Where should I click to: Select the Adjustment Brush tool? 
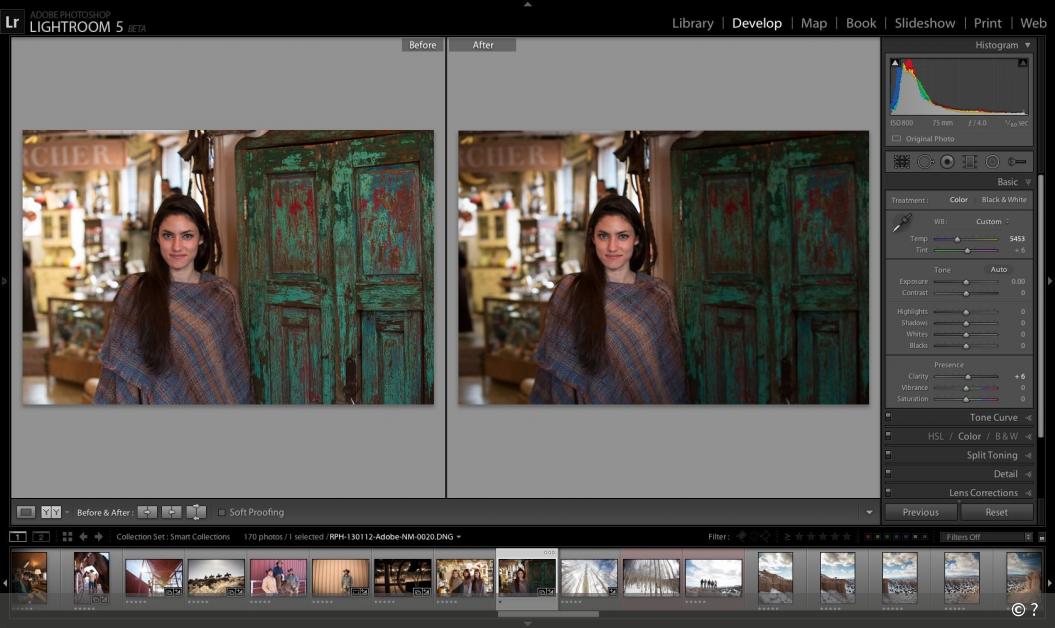[1018, 161]
